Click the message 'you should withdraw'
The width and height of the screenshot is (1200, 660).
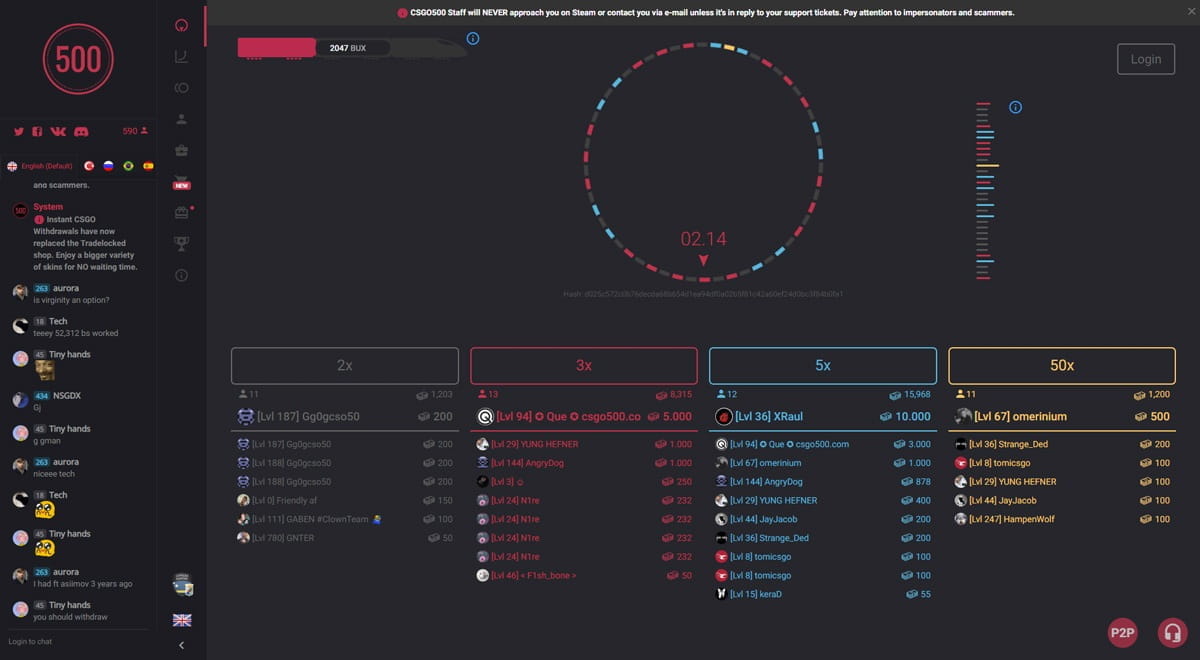[71, 617]
